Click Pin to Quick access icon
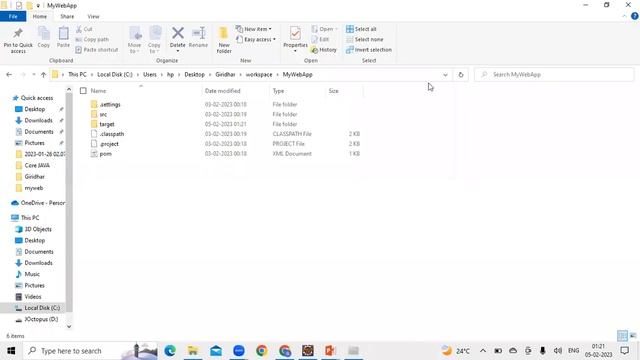Viewport: 640px width, 360px height. pyautogui.click(x=18, y=33)
